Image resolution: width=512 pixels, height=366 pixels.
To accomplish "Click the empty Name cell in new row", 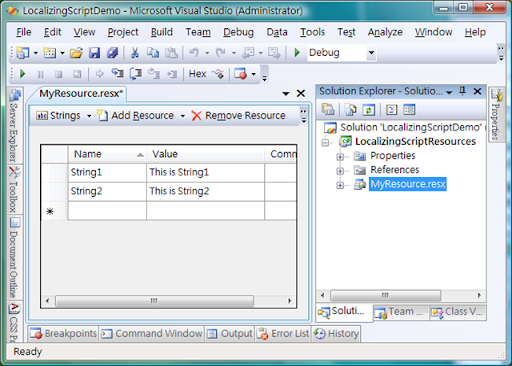I will (107, 211).
